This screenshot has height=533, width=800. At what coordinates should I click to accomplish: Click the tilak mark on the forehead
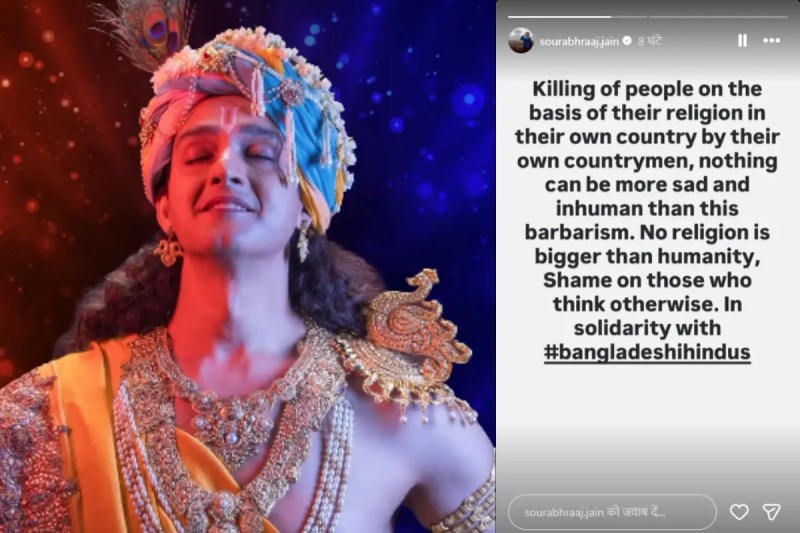point(226,121)
